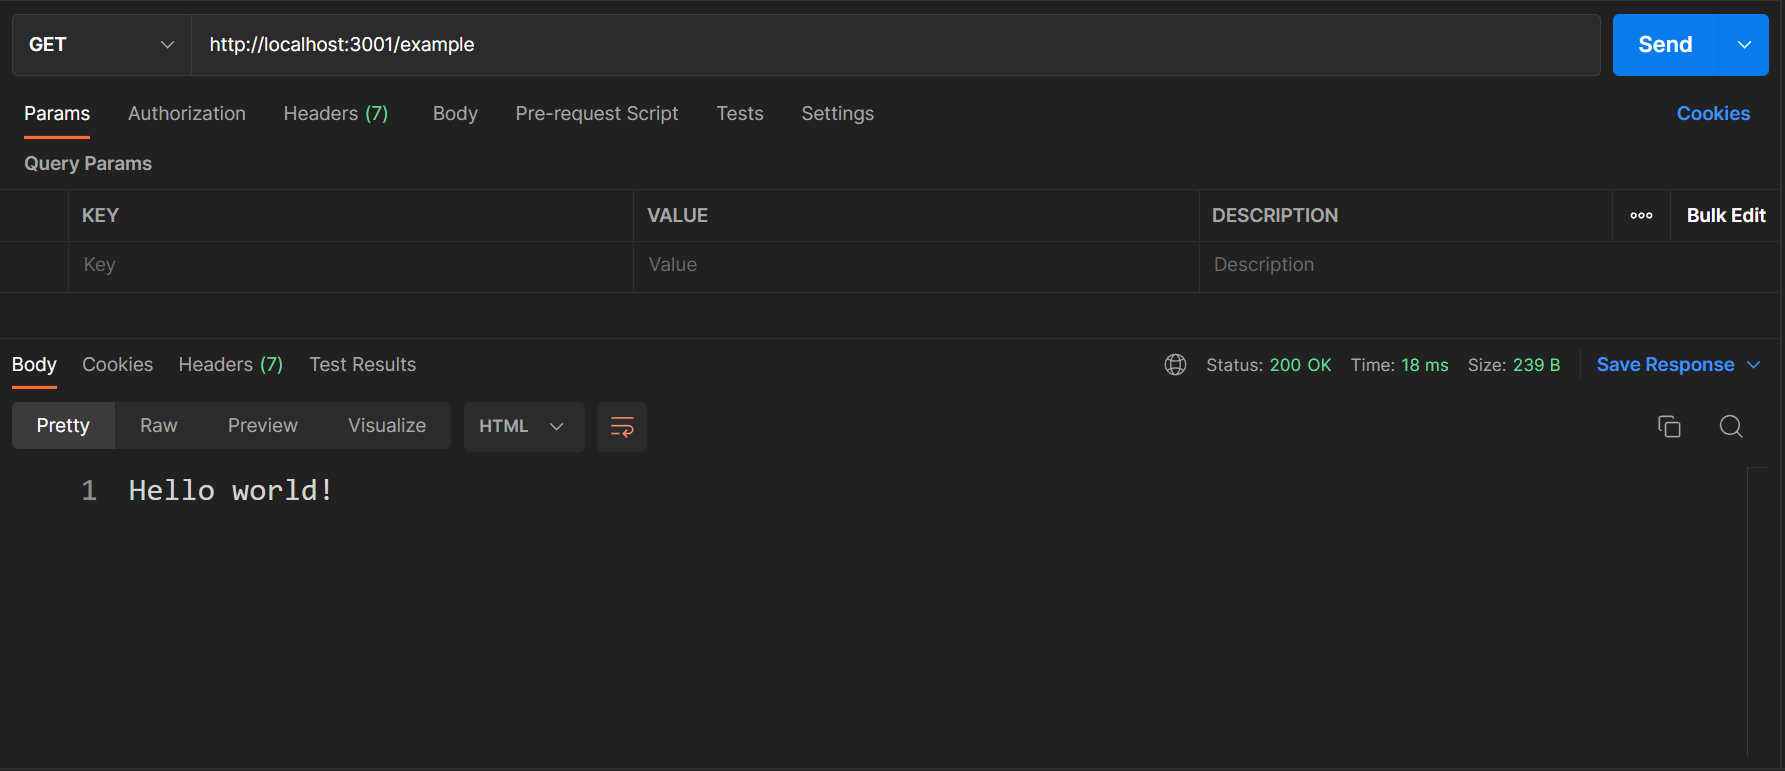Image resolution: width=1785 pixels, height=771 pixels.
Task: Click the response time 18 ms
Action: click(x=1424, y=365)
